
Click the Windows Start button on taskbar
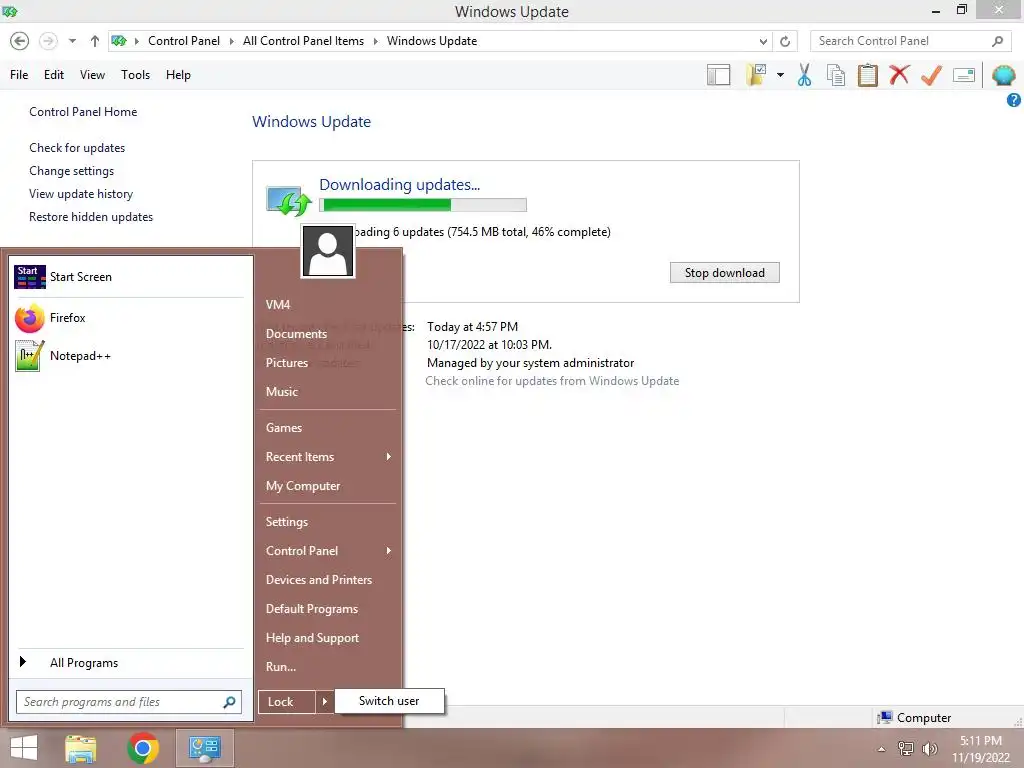pos(24,748)
